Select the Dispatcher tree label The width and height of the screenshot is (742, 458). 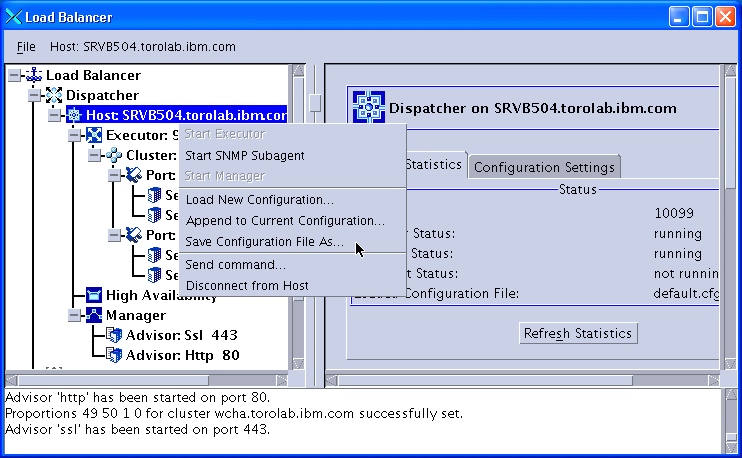pyautogui.click(x=102, y=95)
